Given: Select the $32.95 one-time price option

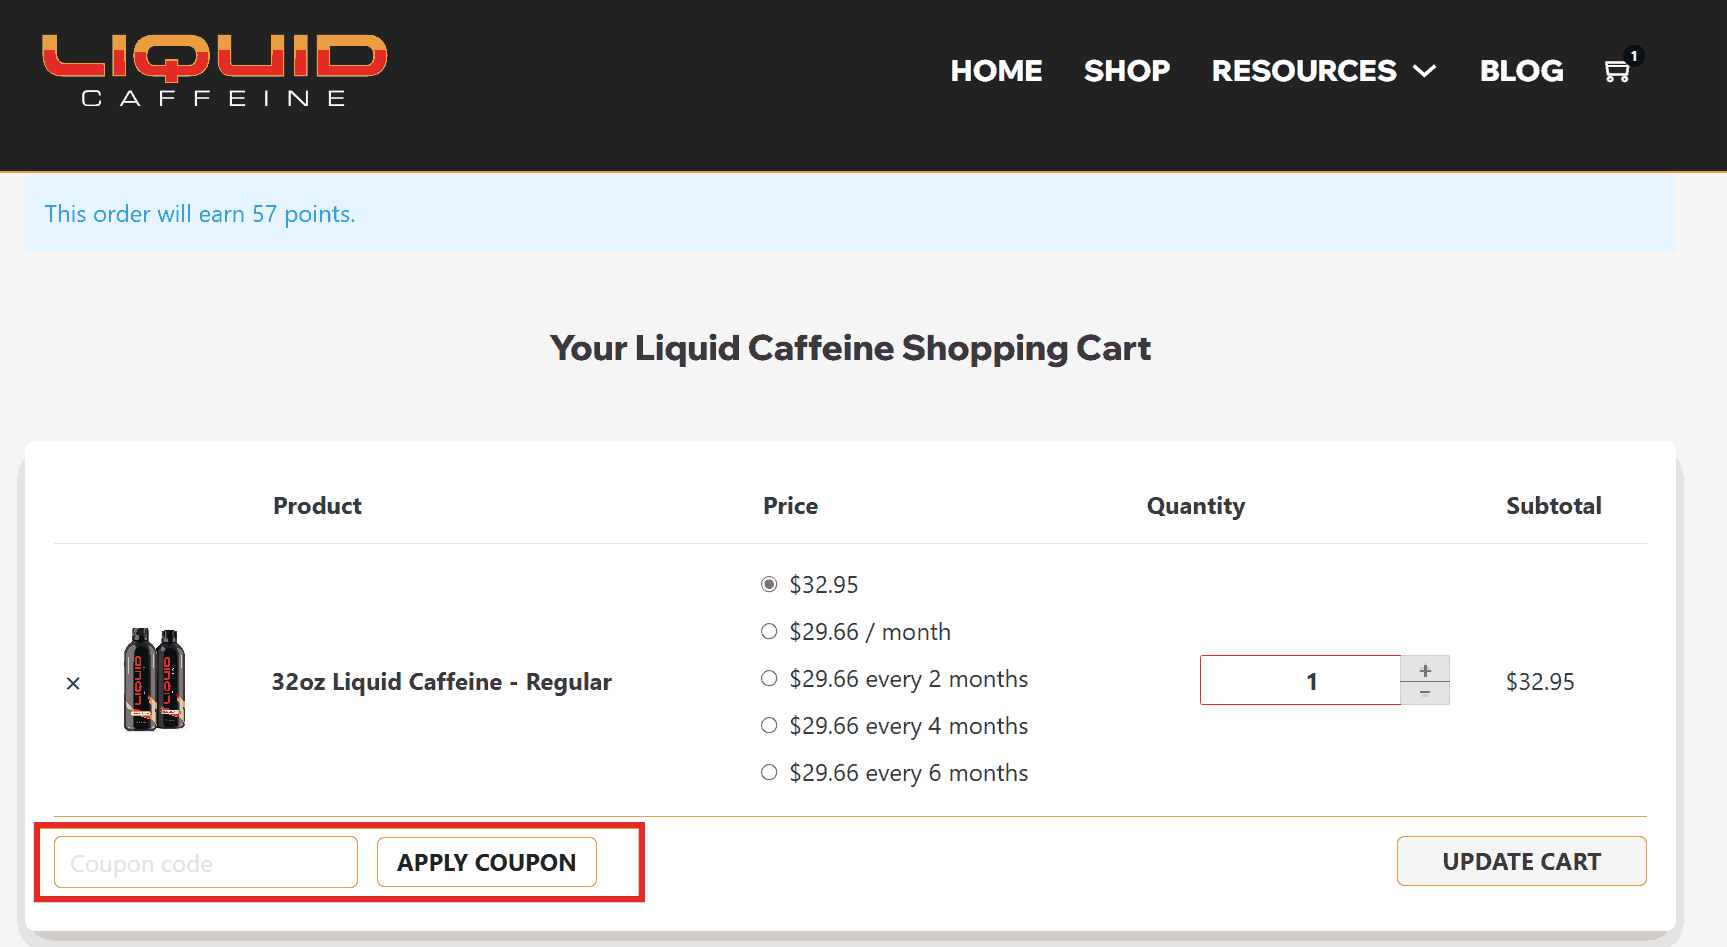Looking at the screenshot, I should tap(769, 584).
